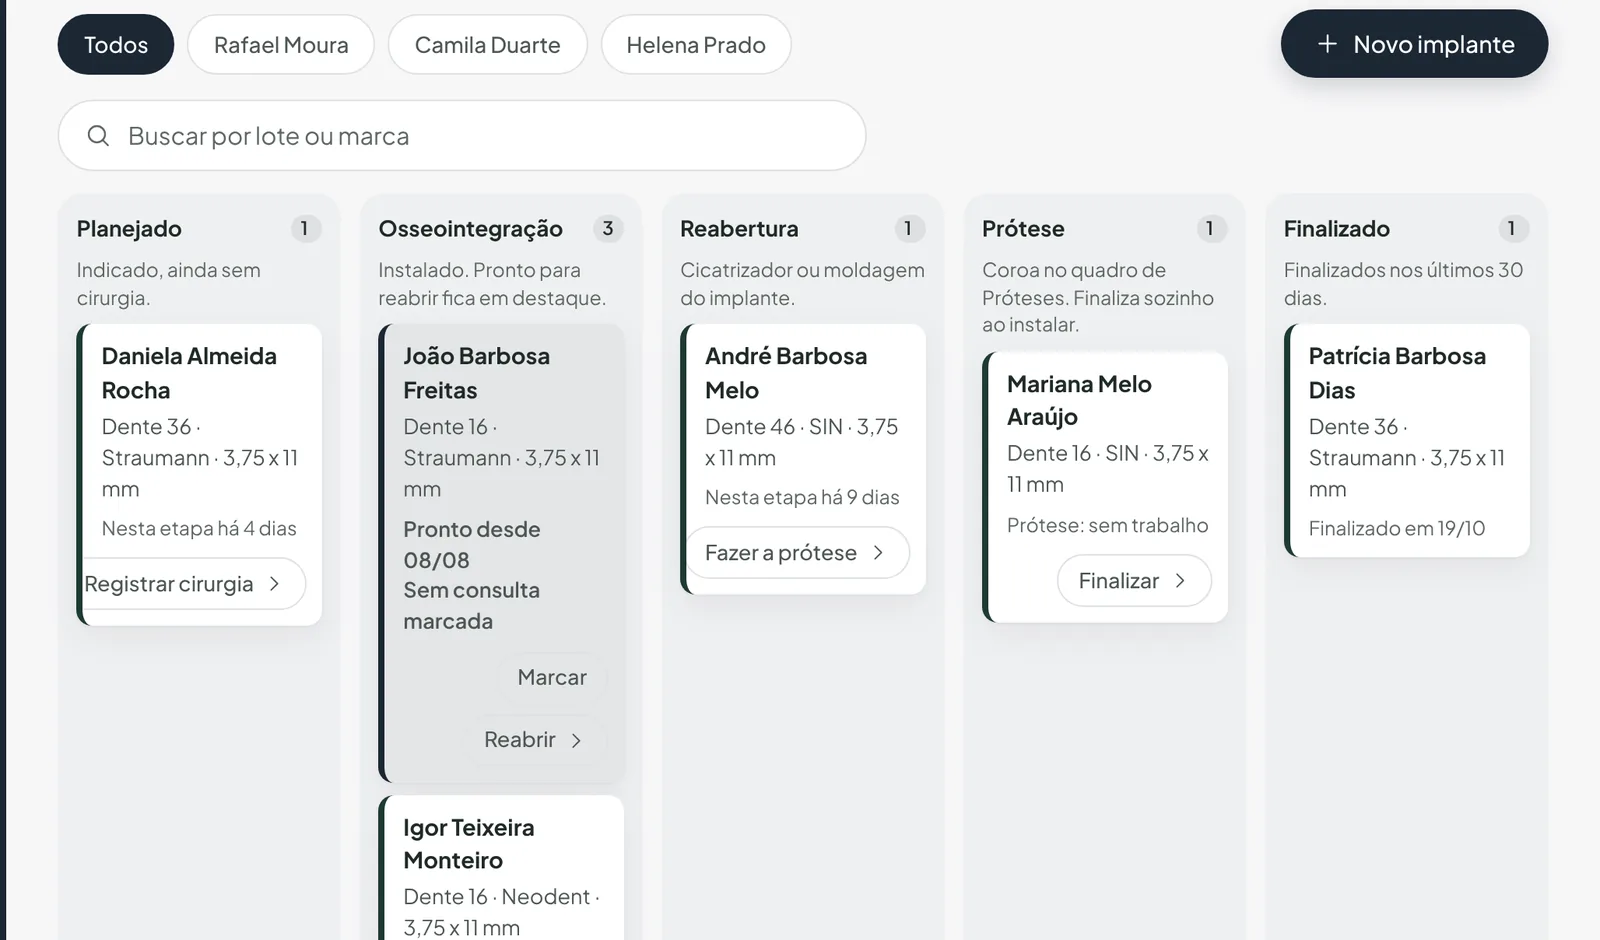Click 'Sem consulta marcada' text
This screenshot has width=1600, height=940.
point(472,605)
